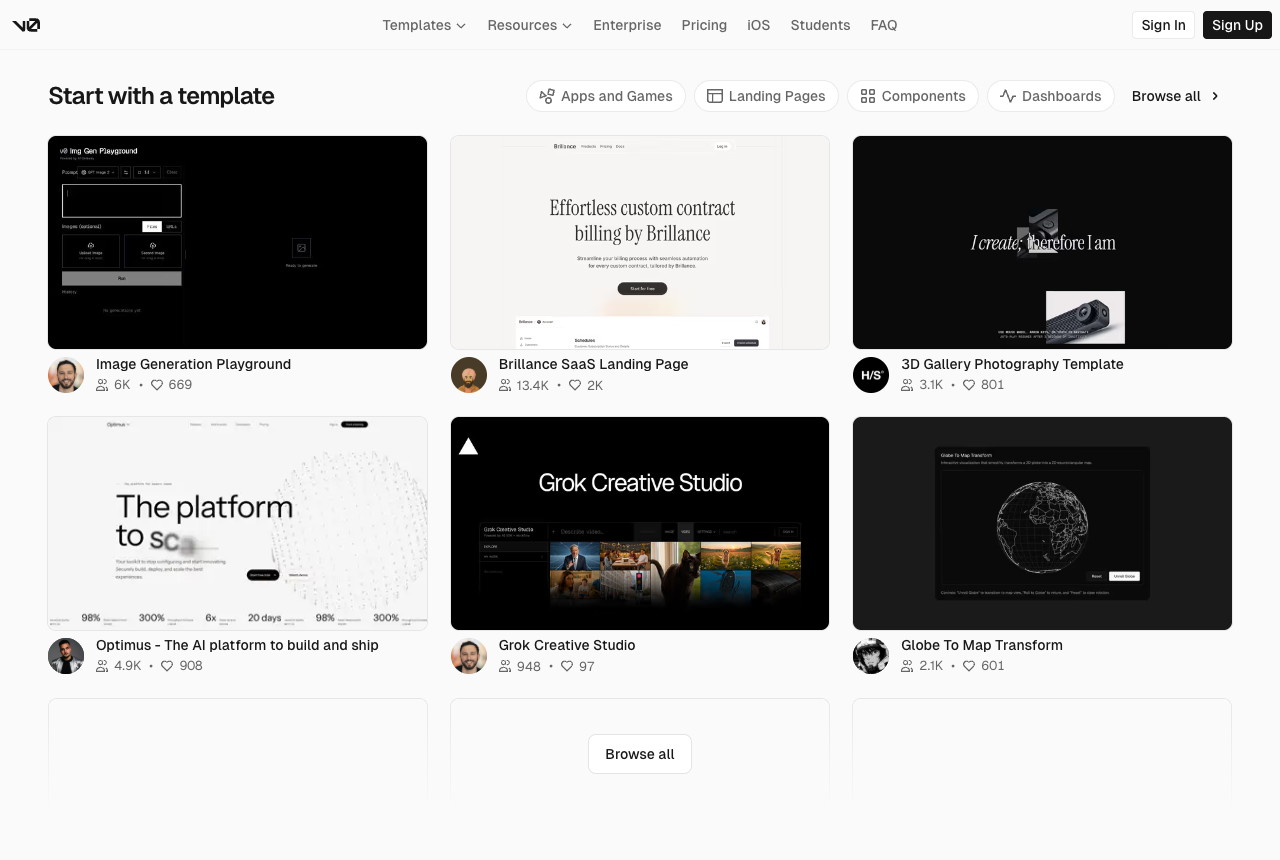Click the Grok Creative Studio author avatar
This screenshot has width=1280, height=860.
(469, 656)
